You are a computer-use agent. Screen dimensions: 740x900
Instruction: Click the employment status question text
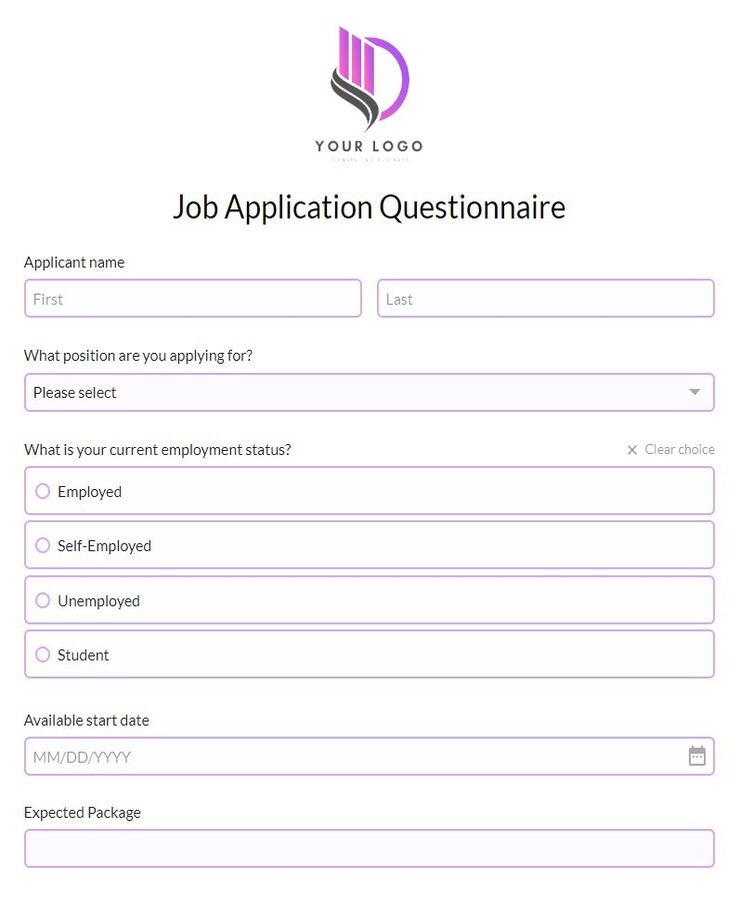tap(157, 450)
